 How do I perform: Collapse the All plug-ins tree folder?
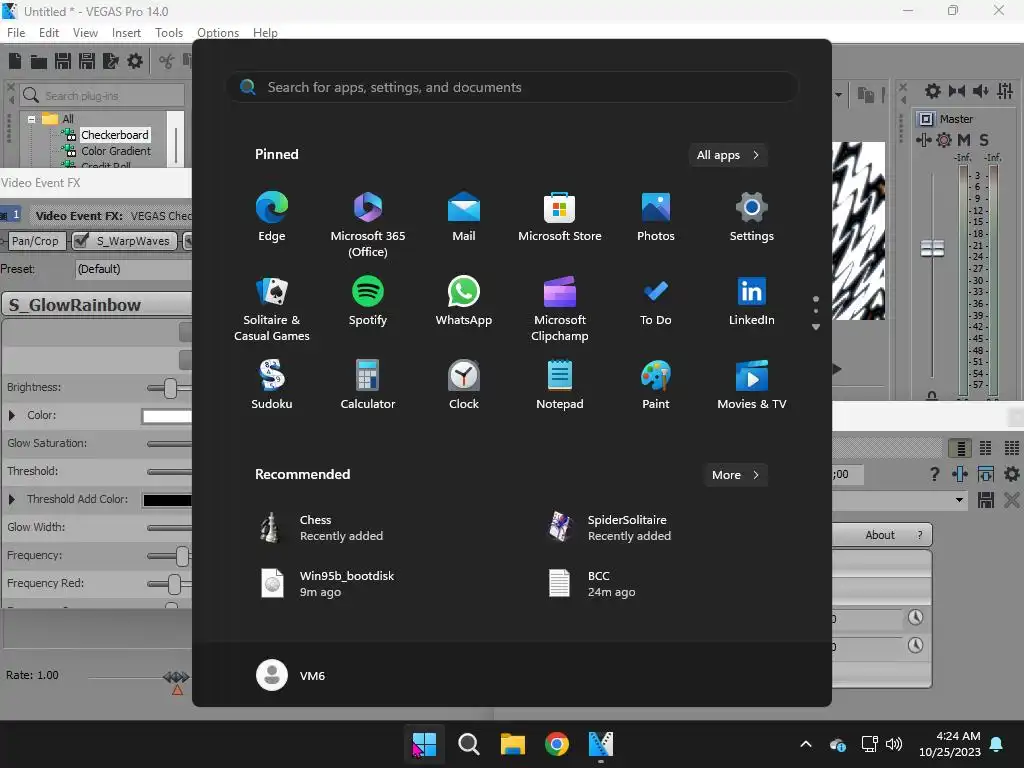pyautogui.click(x=31, y=119)
